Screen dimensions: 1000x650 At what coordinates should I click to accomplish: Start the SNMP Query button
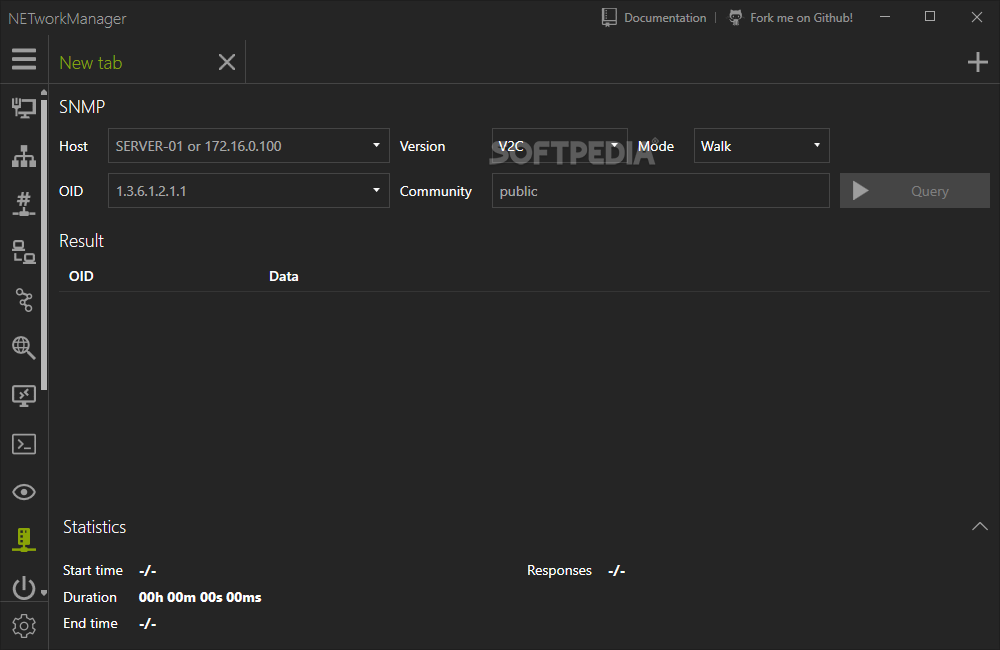point(915,191)
